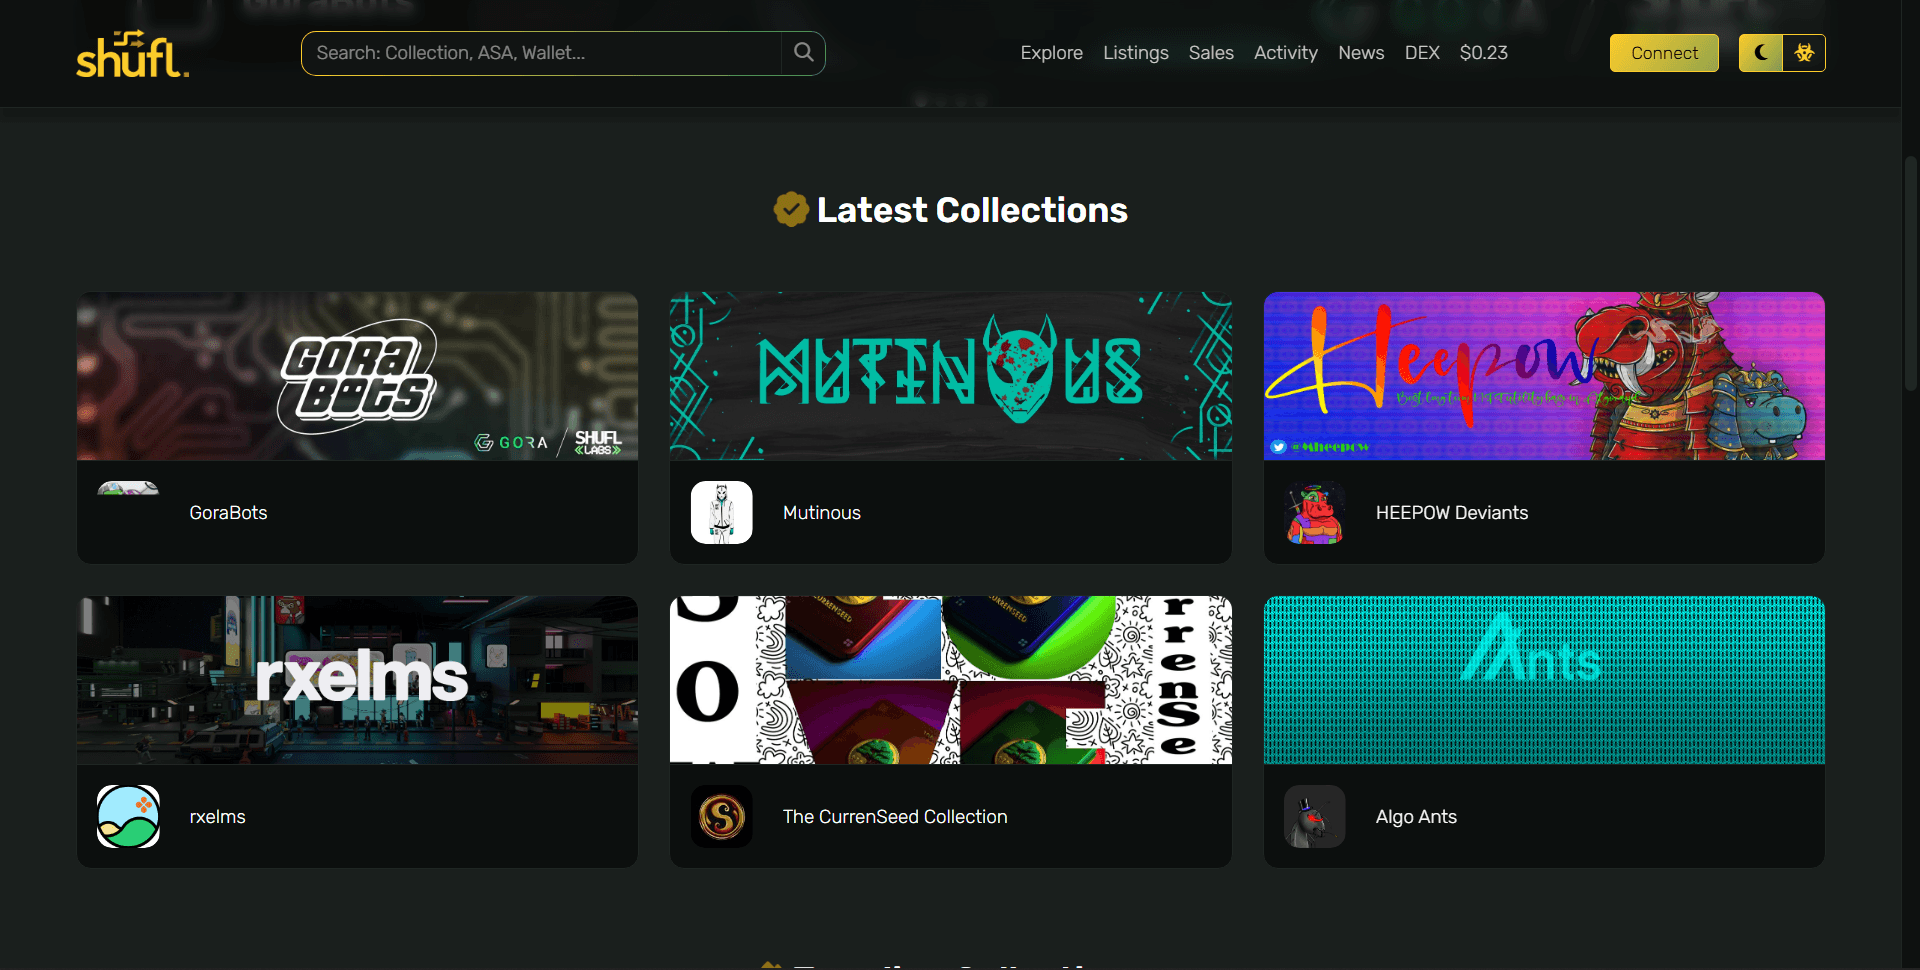
Task: Click the page vertical scrollbar
Action: (x=1910, y=272)
